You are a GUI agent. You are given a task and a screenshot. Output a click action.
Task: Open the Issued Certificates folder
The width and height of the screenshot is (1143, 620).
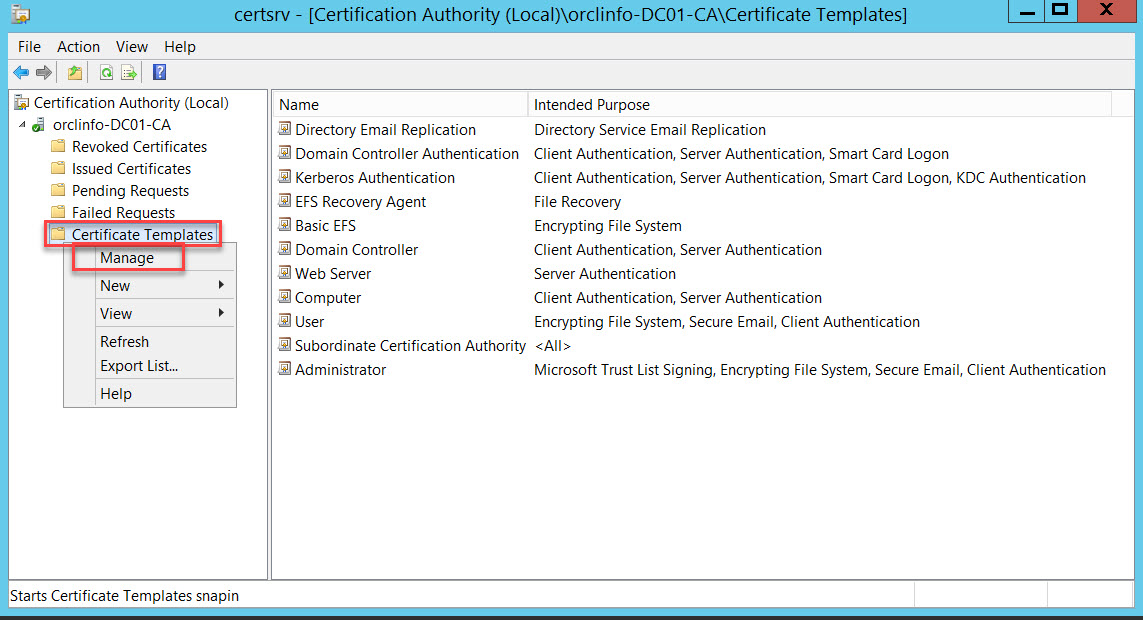pos(131,168)
